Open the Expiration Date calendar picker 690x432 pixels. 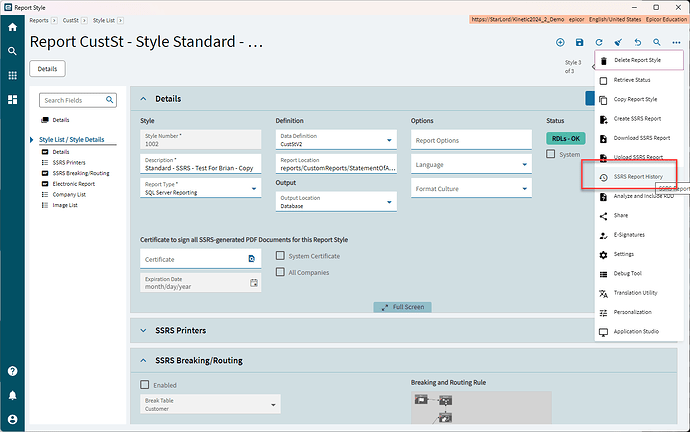tap(254, 283)
